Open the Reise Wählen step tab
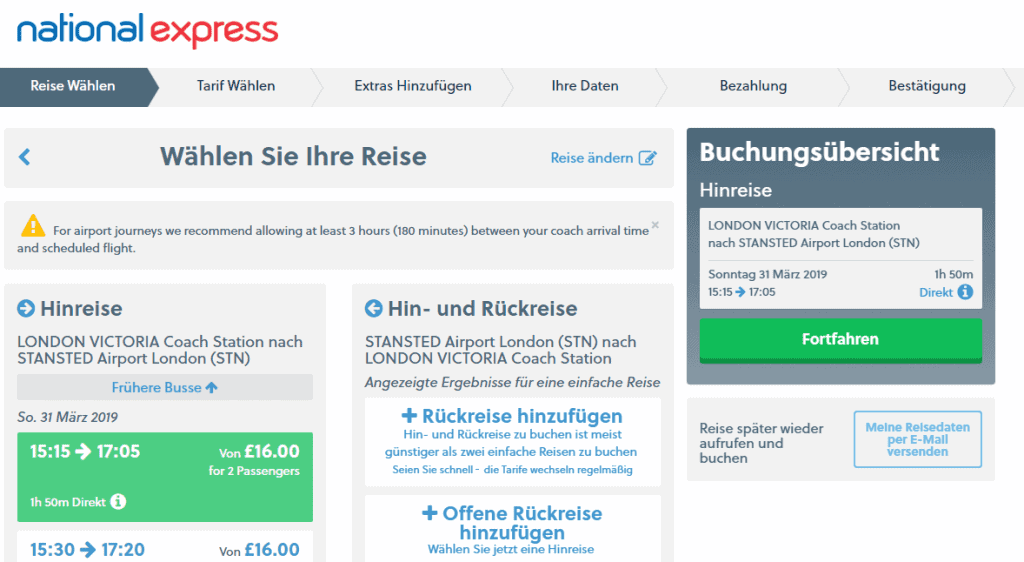 [x=72, y=86]
